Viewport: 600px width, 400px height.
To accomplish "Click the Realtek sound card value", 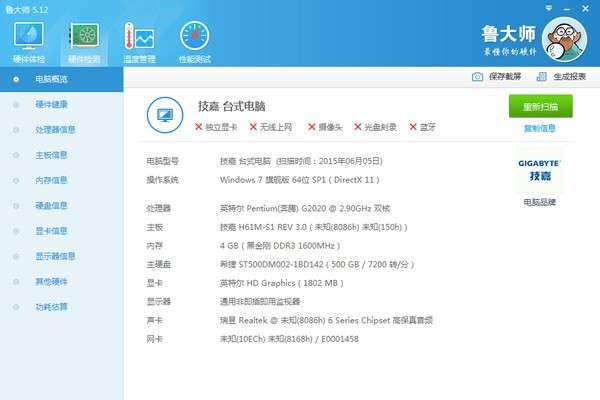I will click(x=326, y=320).
